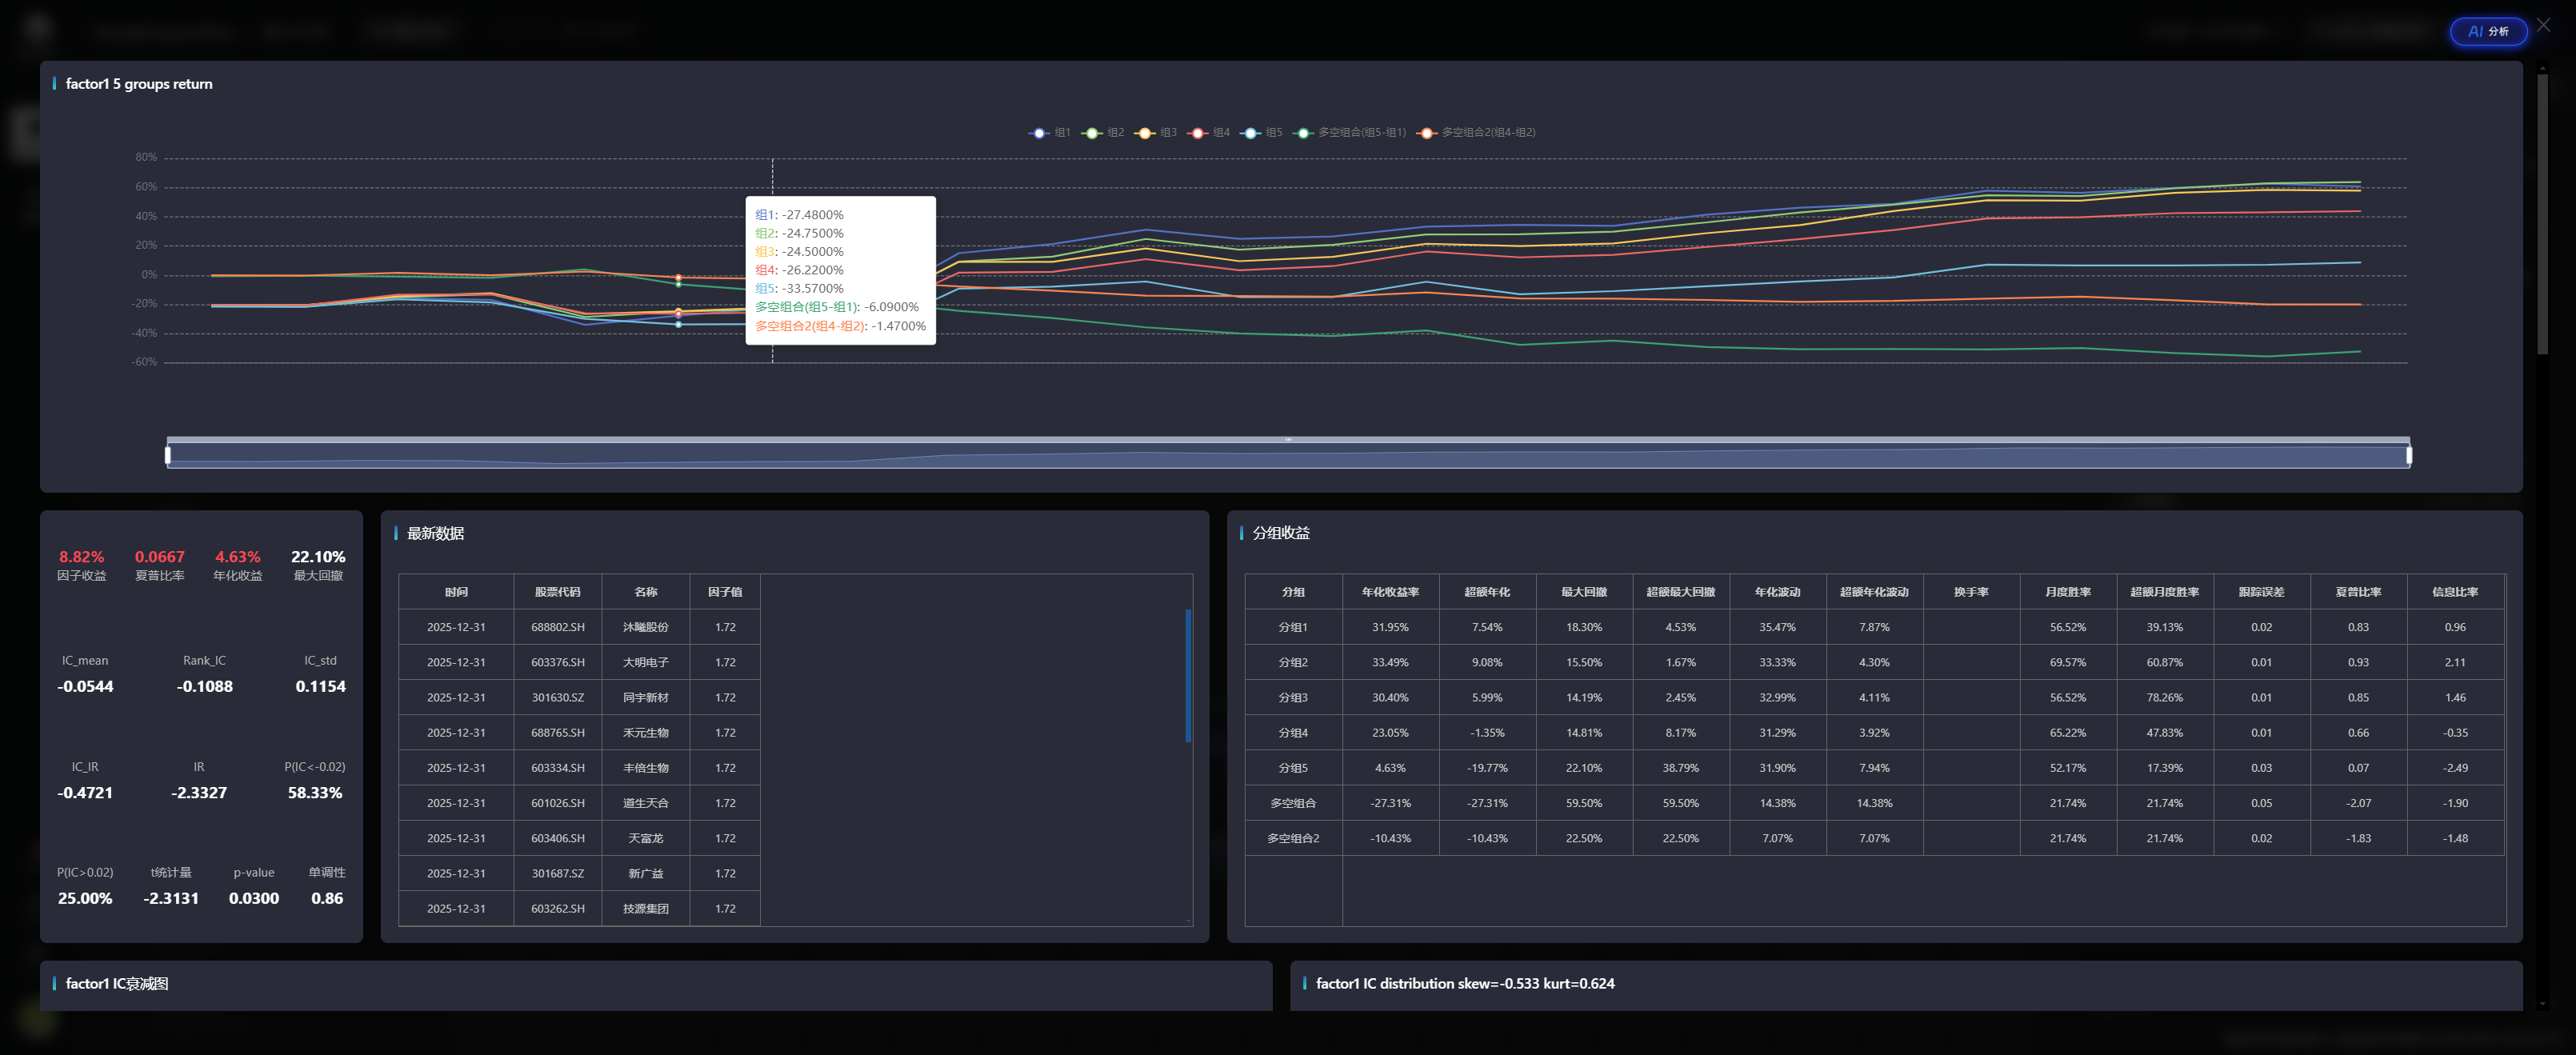
Task: Toggle the 组5 legend marker
Action: coord(1251,133)
